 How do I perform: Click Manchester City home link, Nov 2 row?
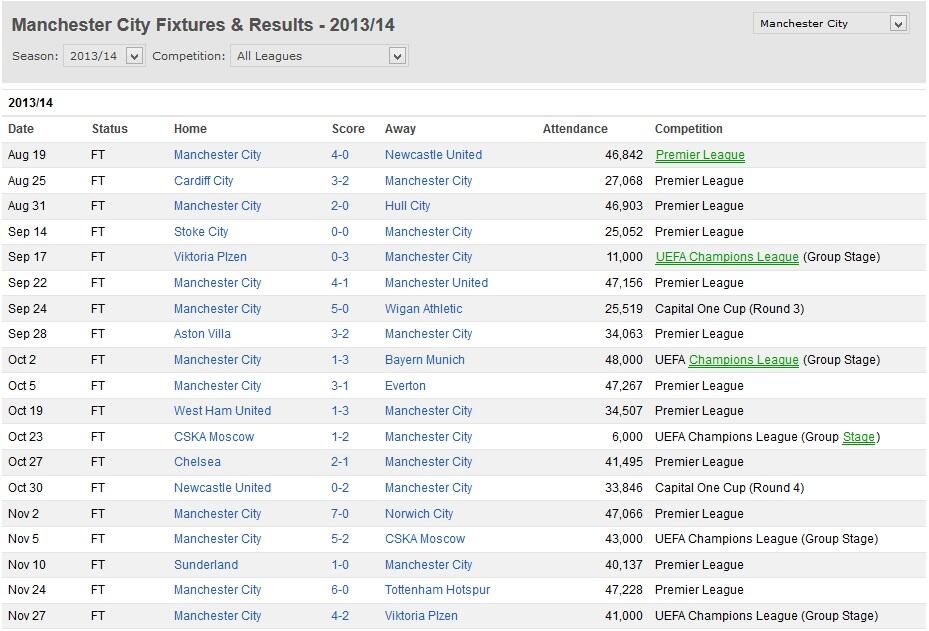click(x=217, y=514)
